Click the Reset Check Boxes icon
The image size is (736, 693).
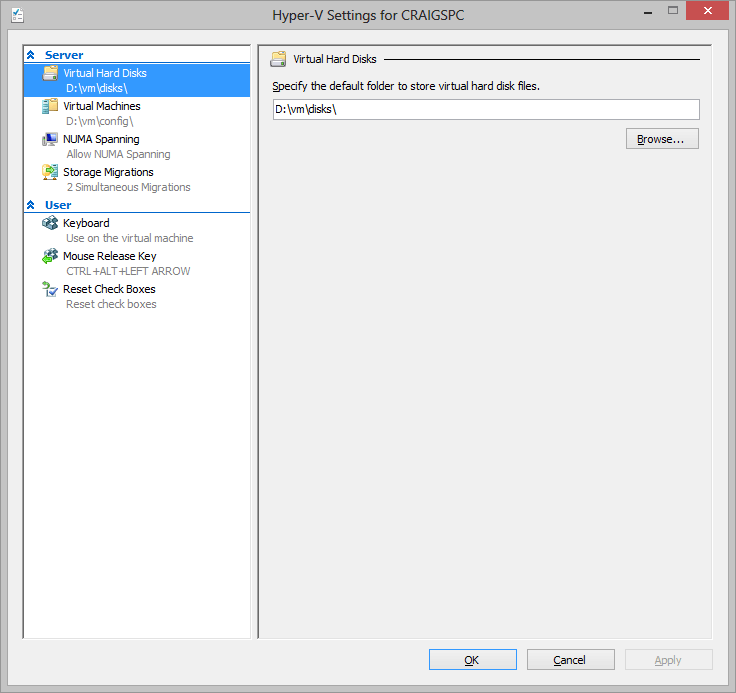50,289
